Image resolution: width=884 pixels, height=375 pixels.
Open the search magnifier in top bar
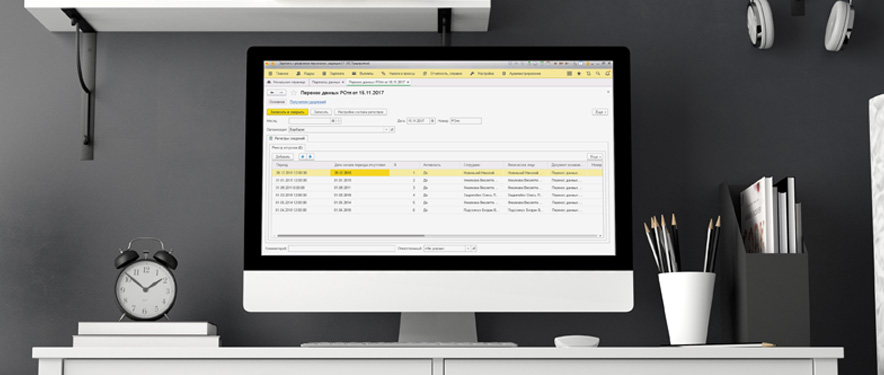(598, 73)
